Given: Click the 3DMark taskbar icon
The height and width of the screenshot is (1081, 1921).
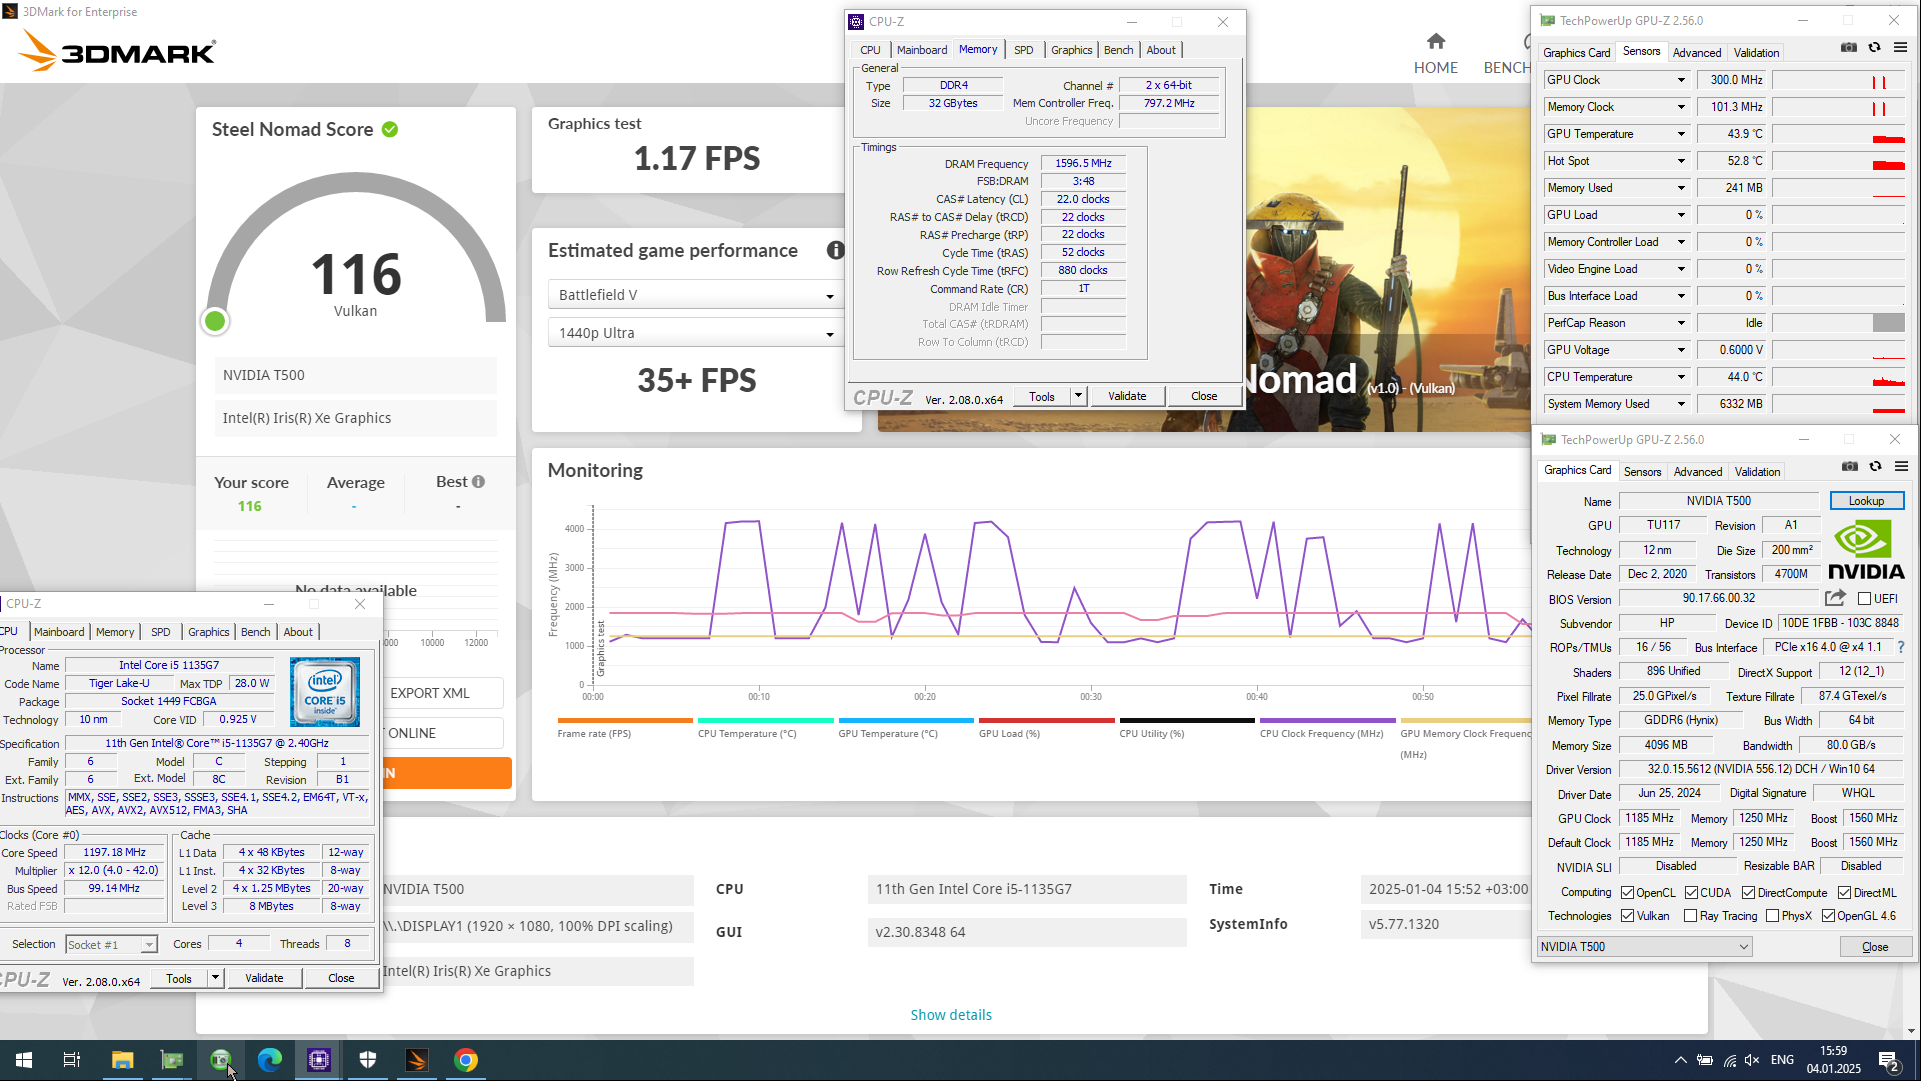Looking at the screenshot, I should tap(417, 1060).
